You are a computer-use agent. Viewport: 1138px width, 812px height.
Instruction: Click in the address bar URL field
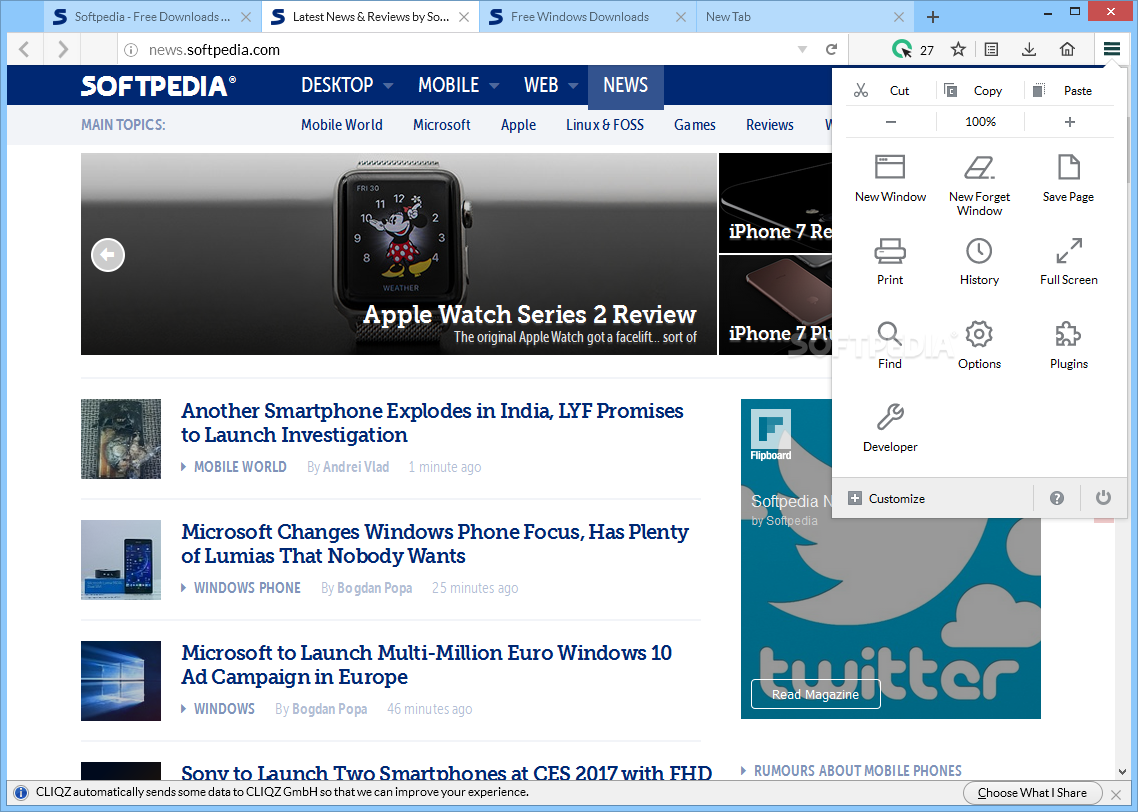464,49
